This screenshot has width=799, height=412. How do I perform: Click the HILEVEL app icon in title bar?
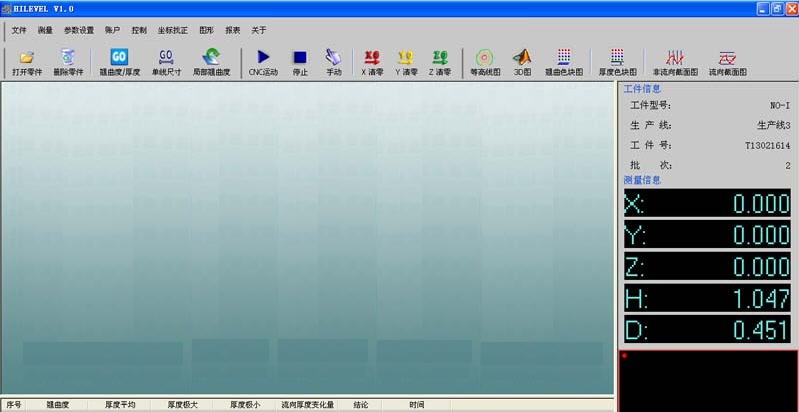click(6, 9)
